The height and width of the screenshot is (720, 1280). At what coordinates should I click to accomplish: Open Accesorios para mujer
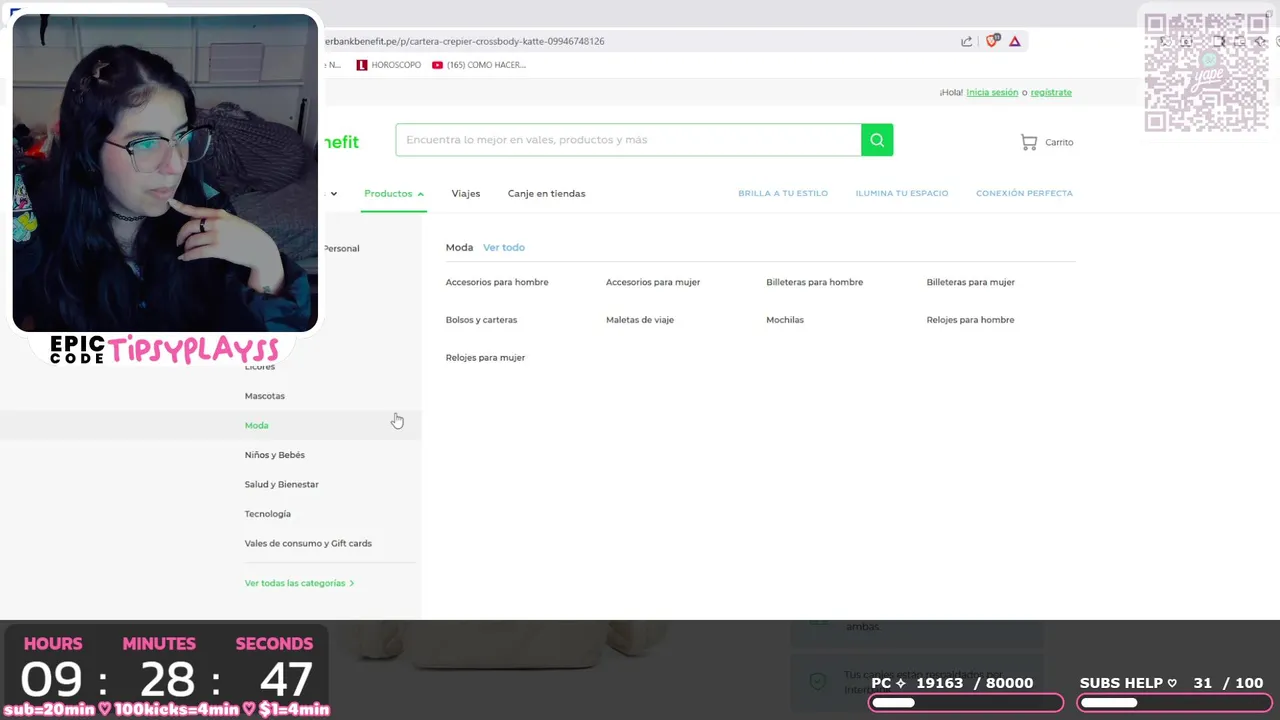(x=653, y=282)
